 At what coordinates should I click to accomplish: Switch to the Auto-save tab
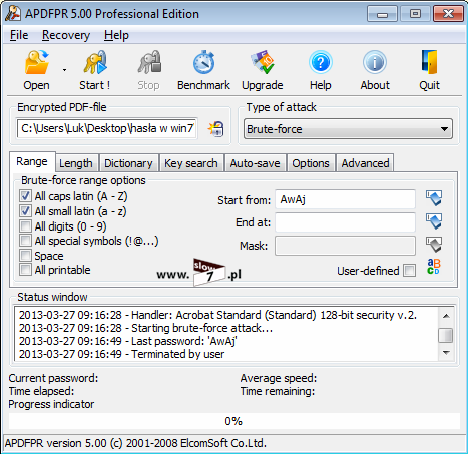pyautogui.click(x=255, y=163)
